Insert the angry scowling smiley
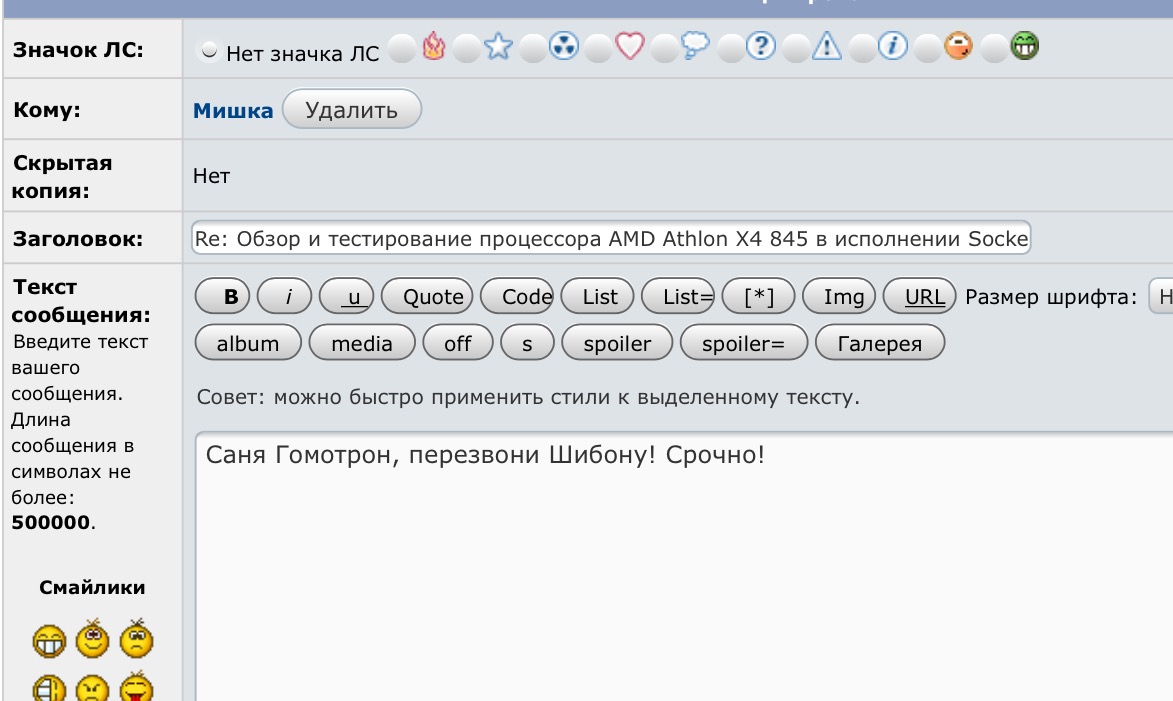 pyautogui.click(x=93, y=689)
